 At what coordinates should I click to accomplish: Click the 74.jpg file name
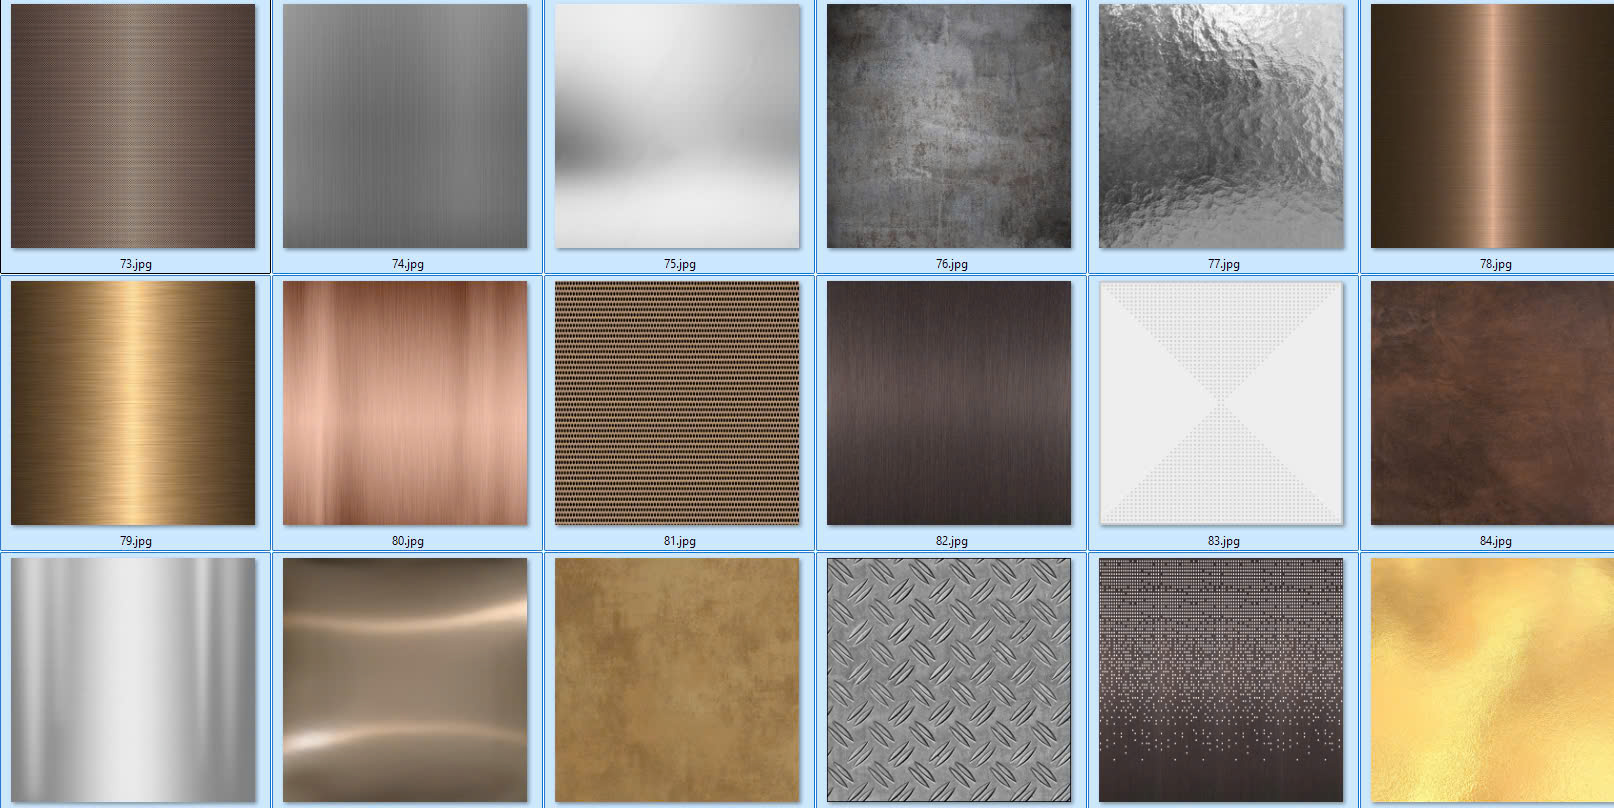[x=408, y=264]
